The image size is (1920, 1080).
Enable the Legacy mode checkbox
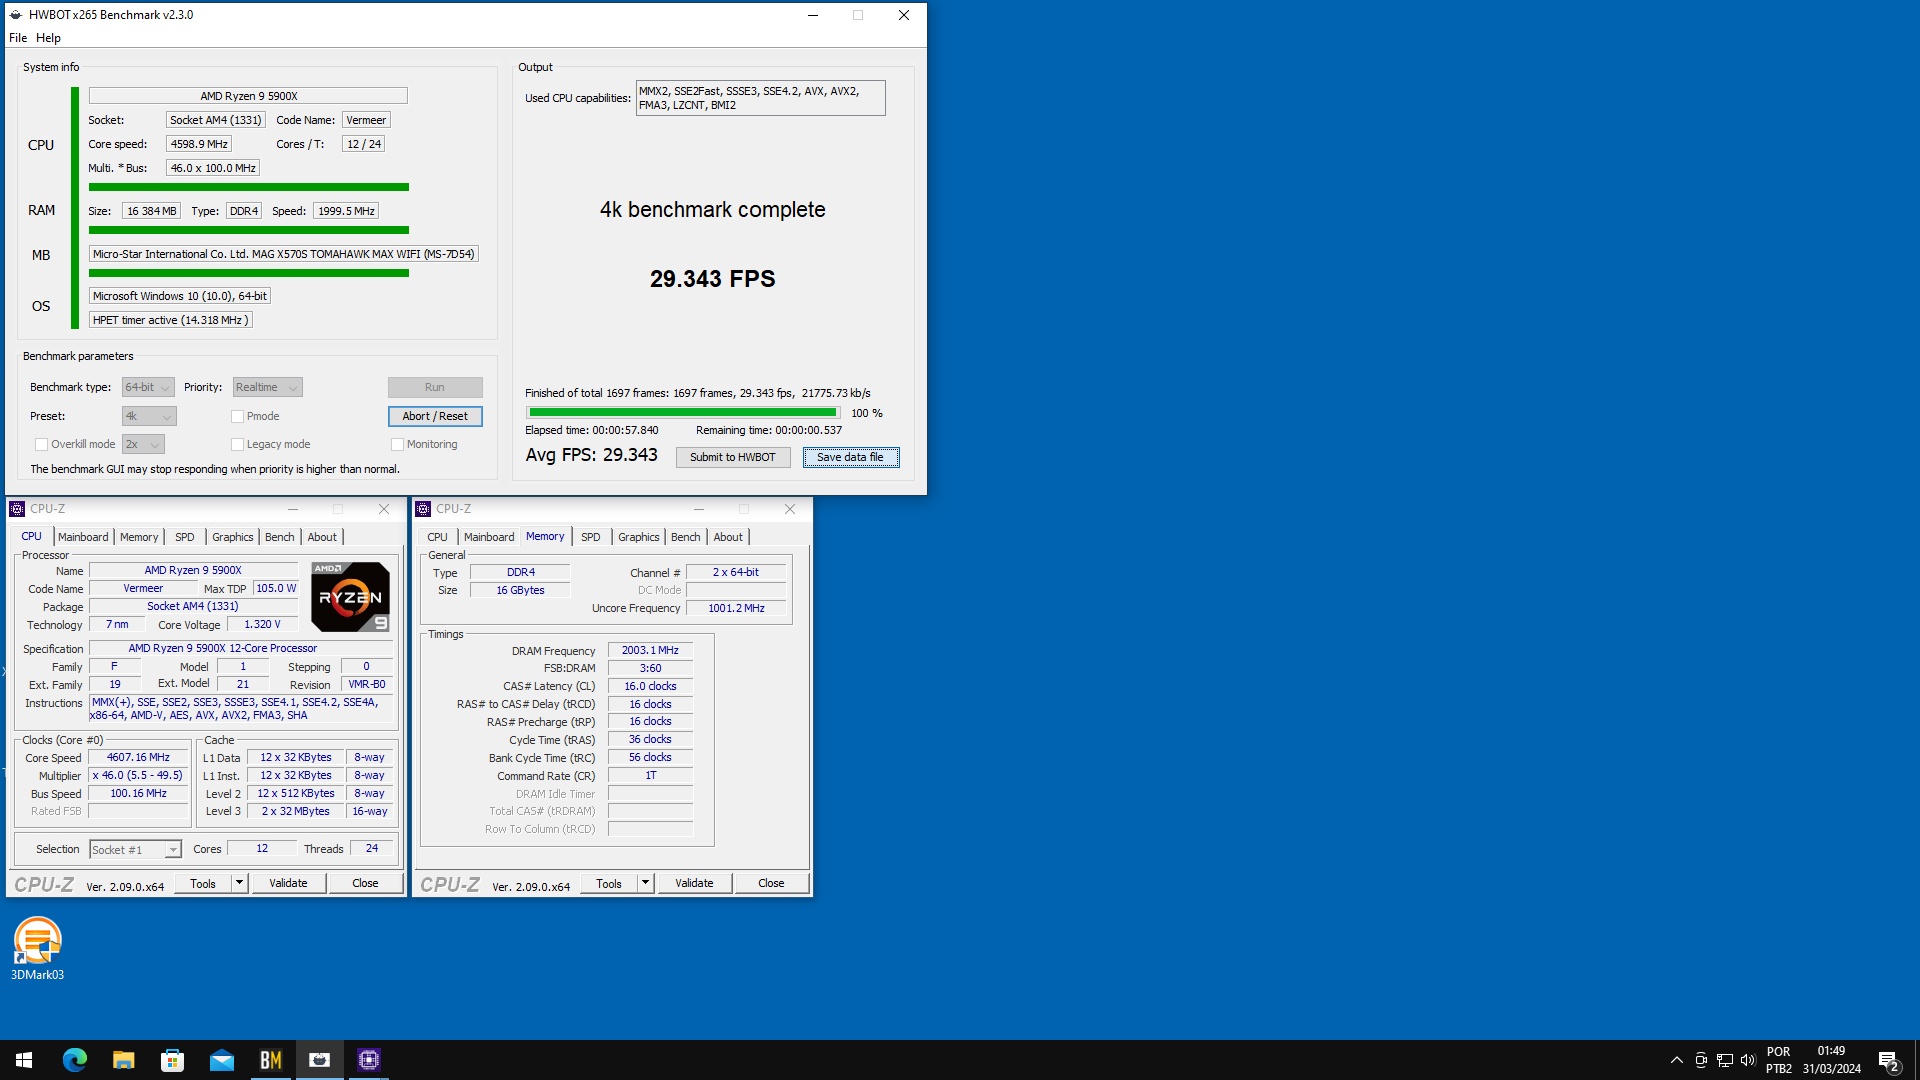point(237,445)
